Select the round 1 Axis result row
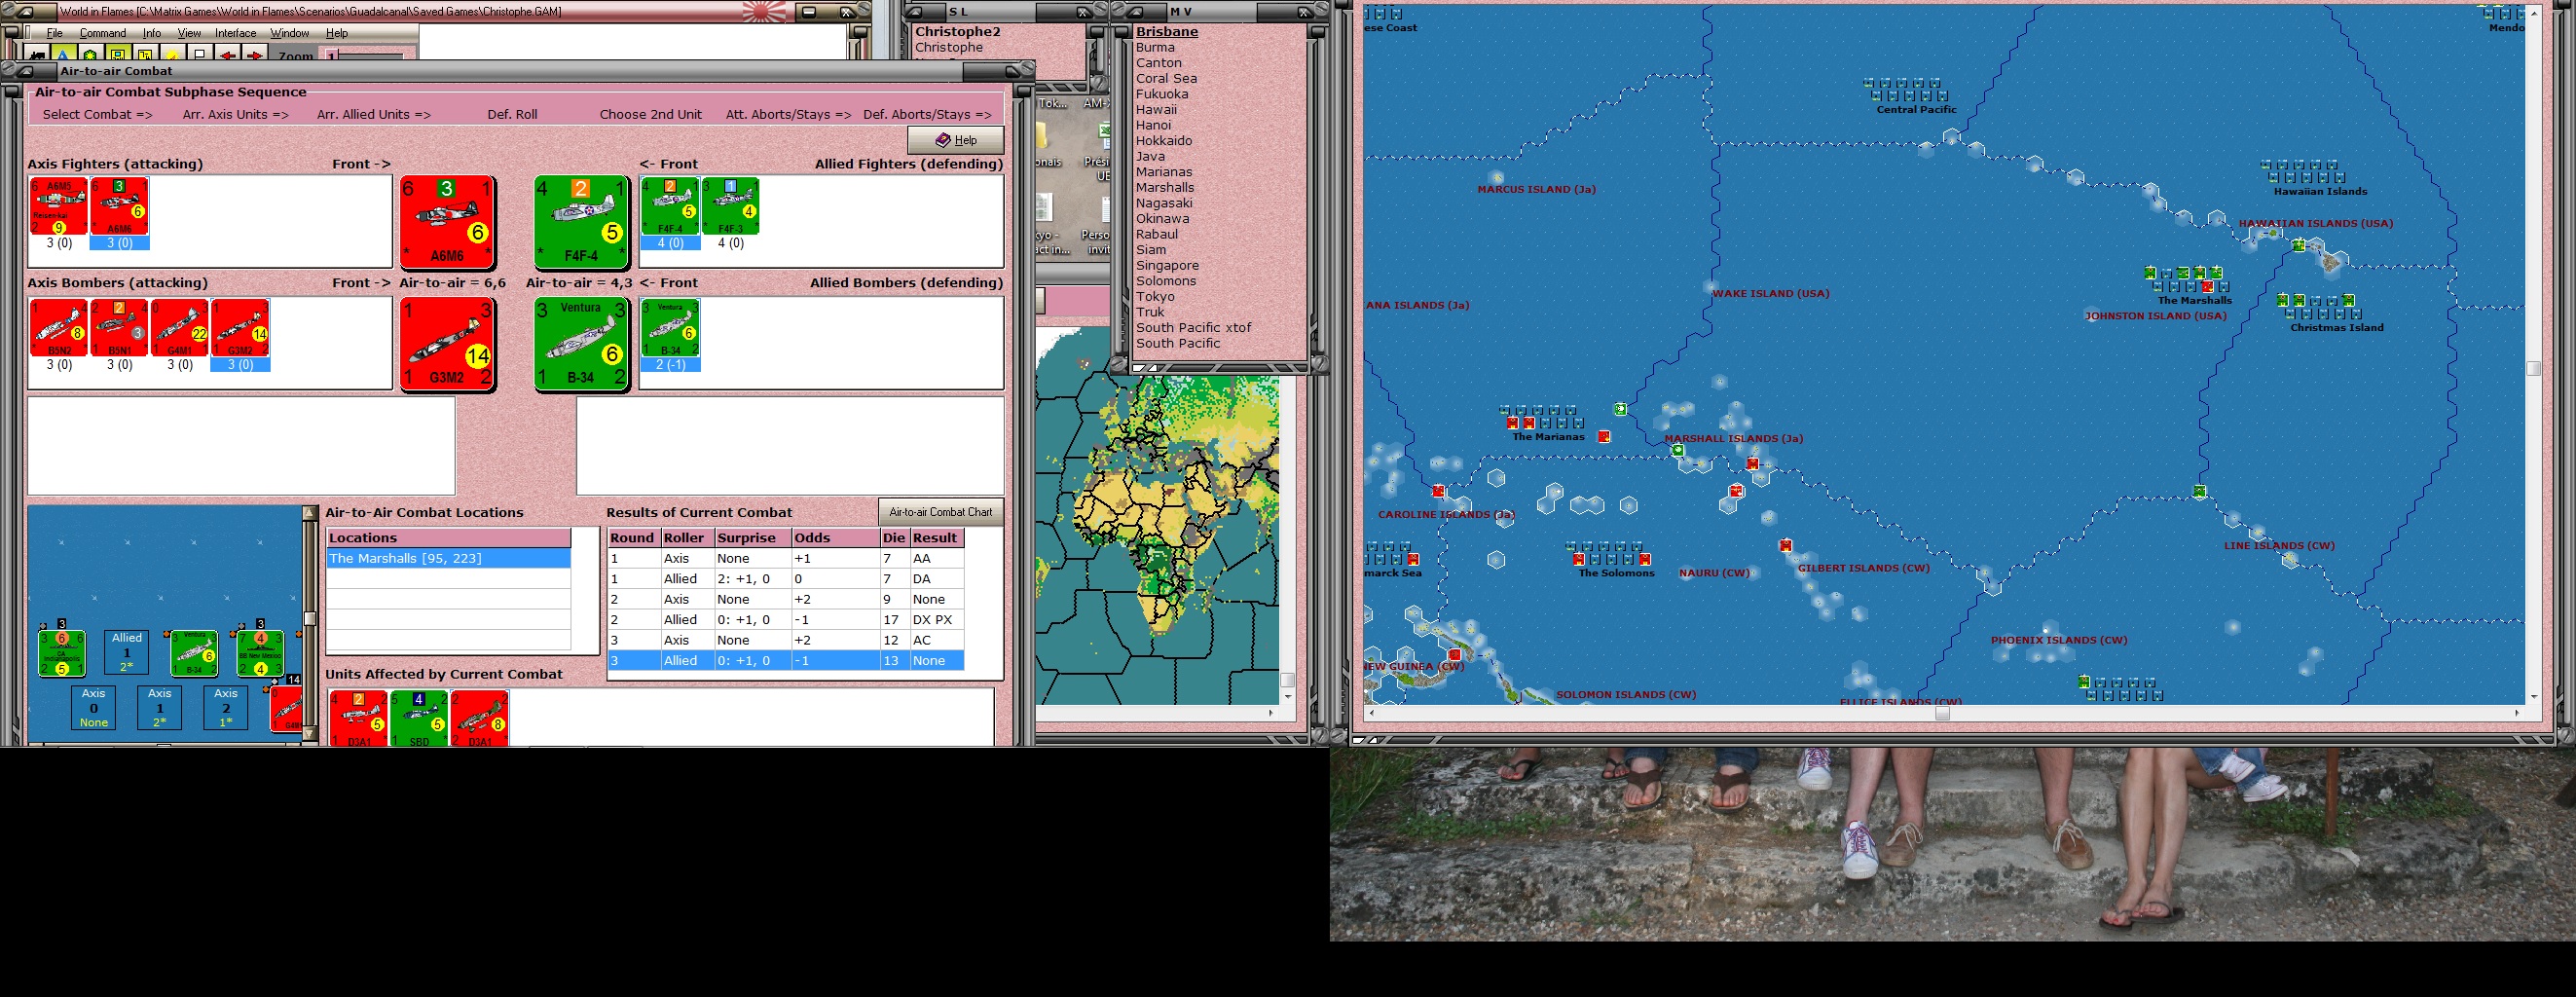Image resolution: width=2576 pixels, height=997 pixels. pyautogui.click(x=785, y=558)
